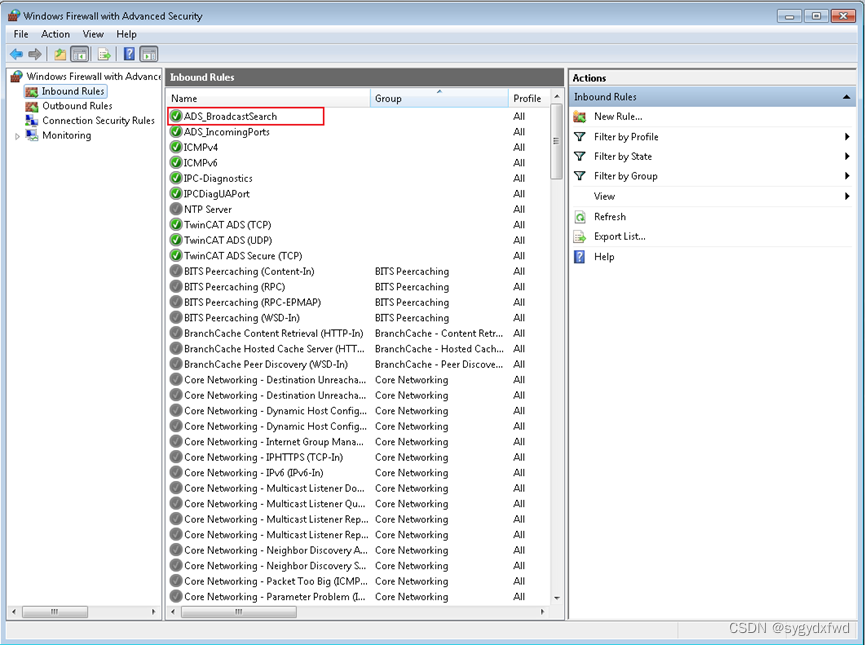Open the Filter by State submenu arrow
The width and height of the screenshot is (865, 645).
(x=847, y=156)
